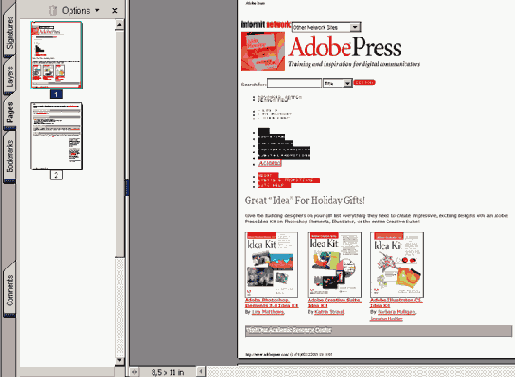Open the Options dropdown menu

pyautogui.click(x=80, y=11)
